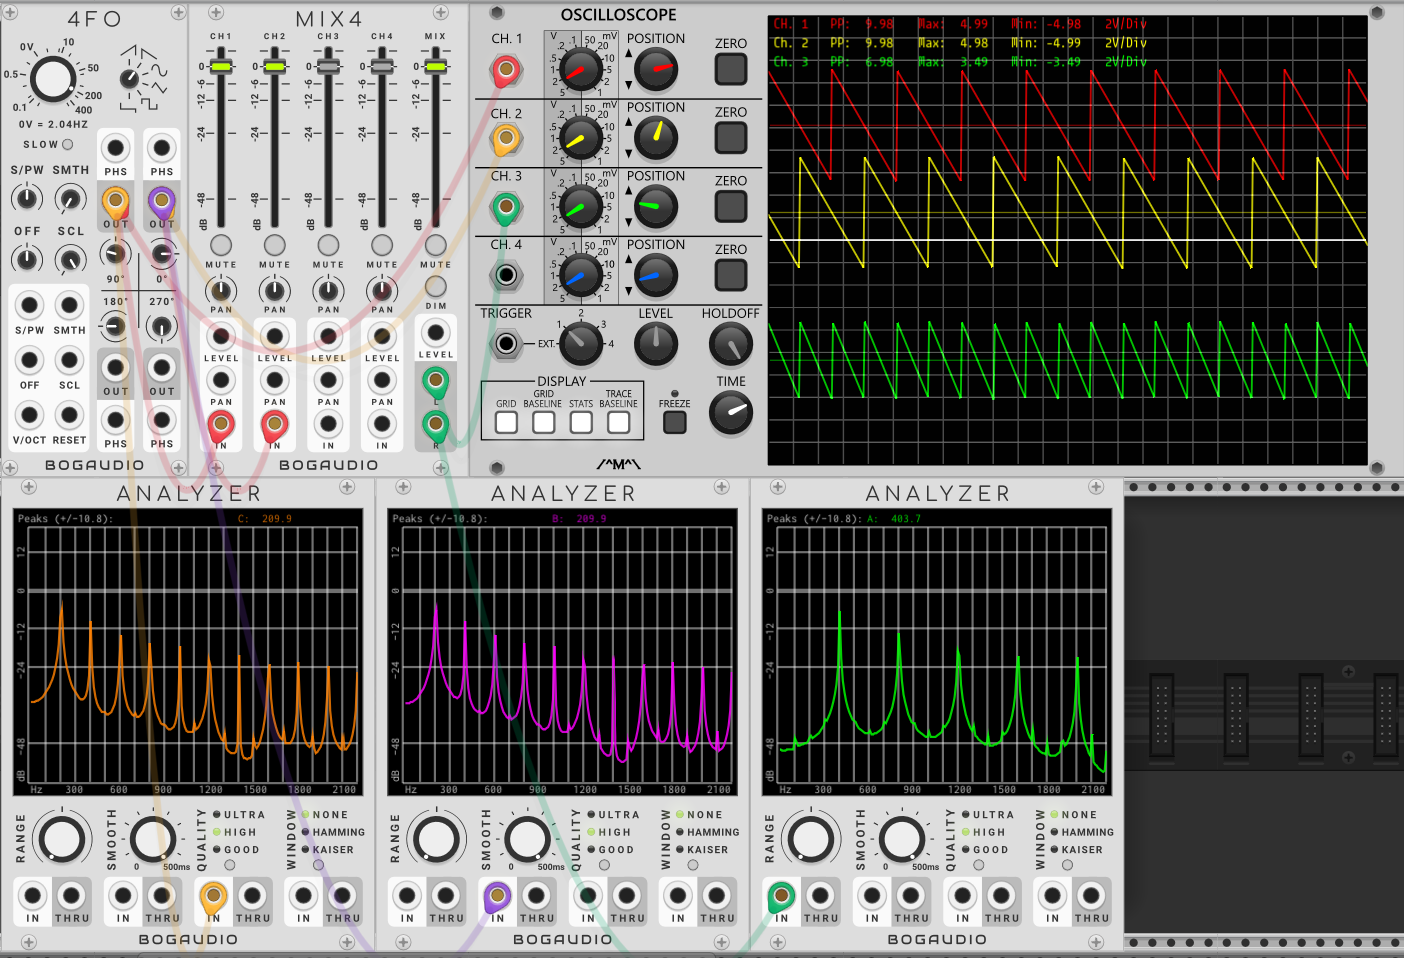The image size is (1404, 958).
Task: Click the CH3 fader handle on MIX4
Action: coord(328,66)
